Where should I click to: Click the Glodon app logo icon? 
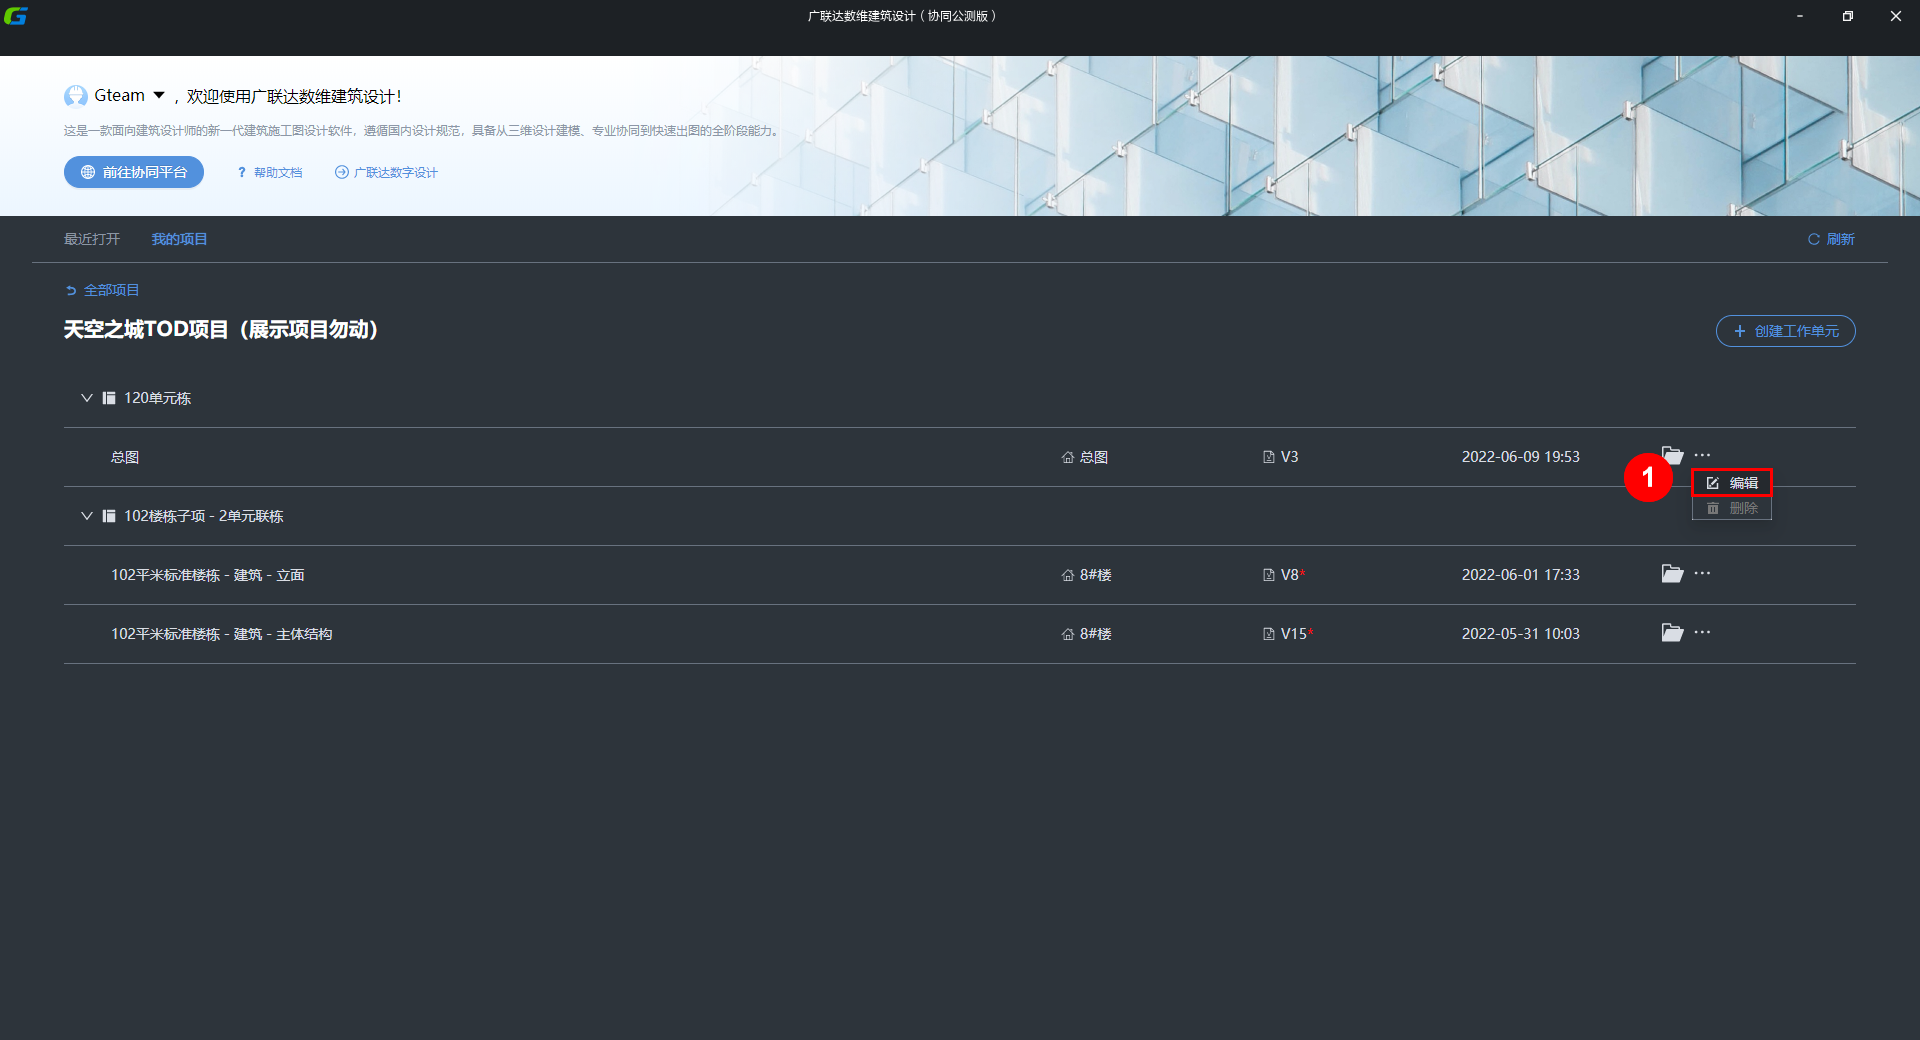click(15, 16)
